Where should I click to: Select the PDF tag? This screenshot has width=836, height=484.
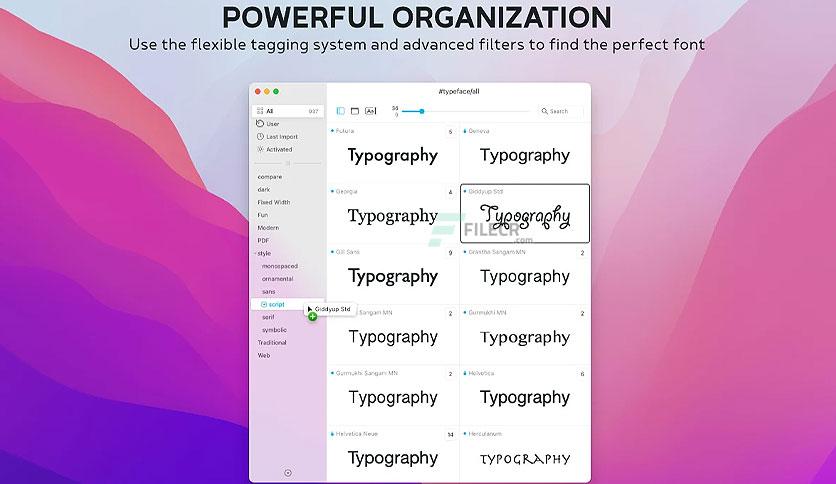(263, 240)
